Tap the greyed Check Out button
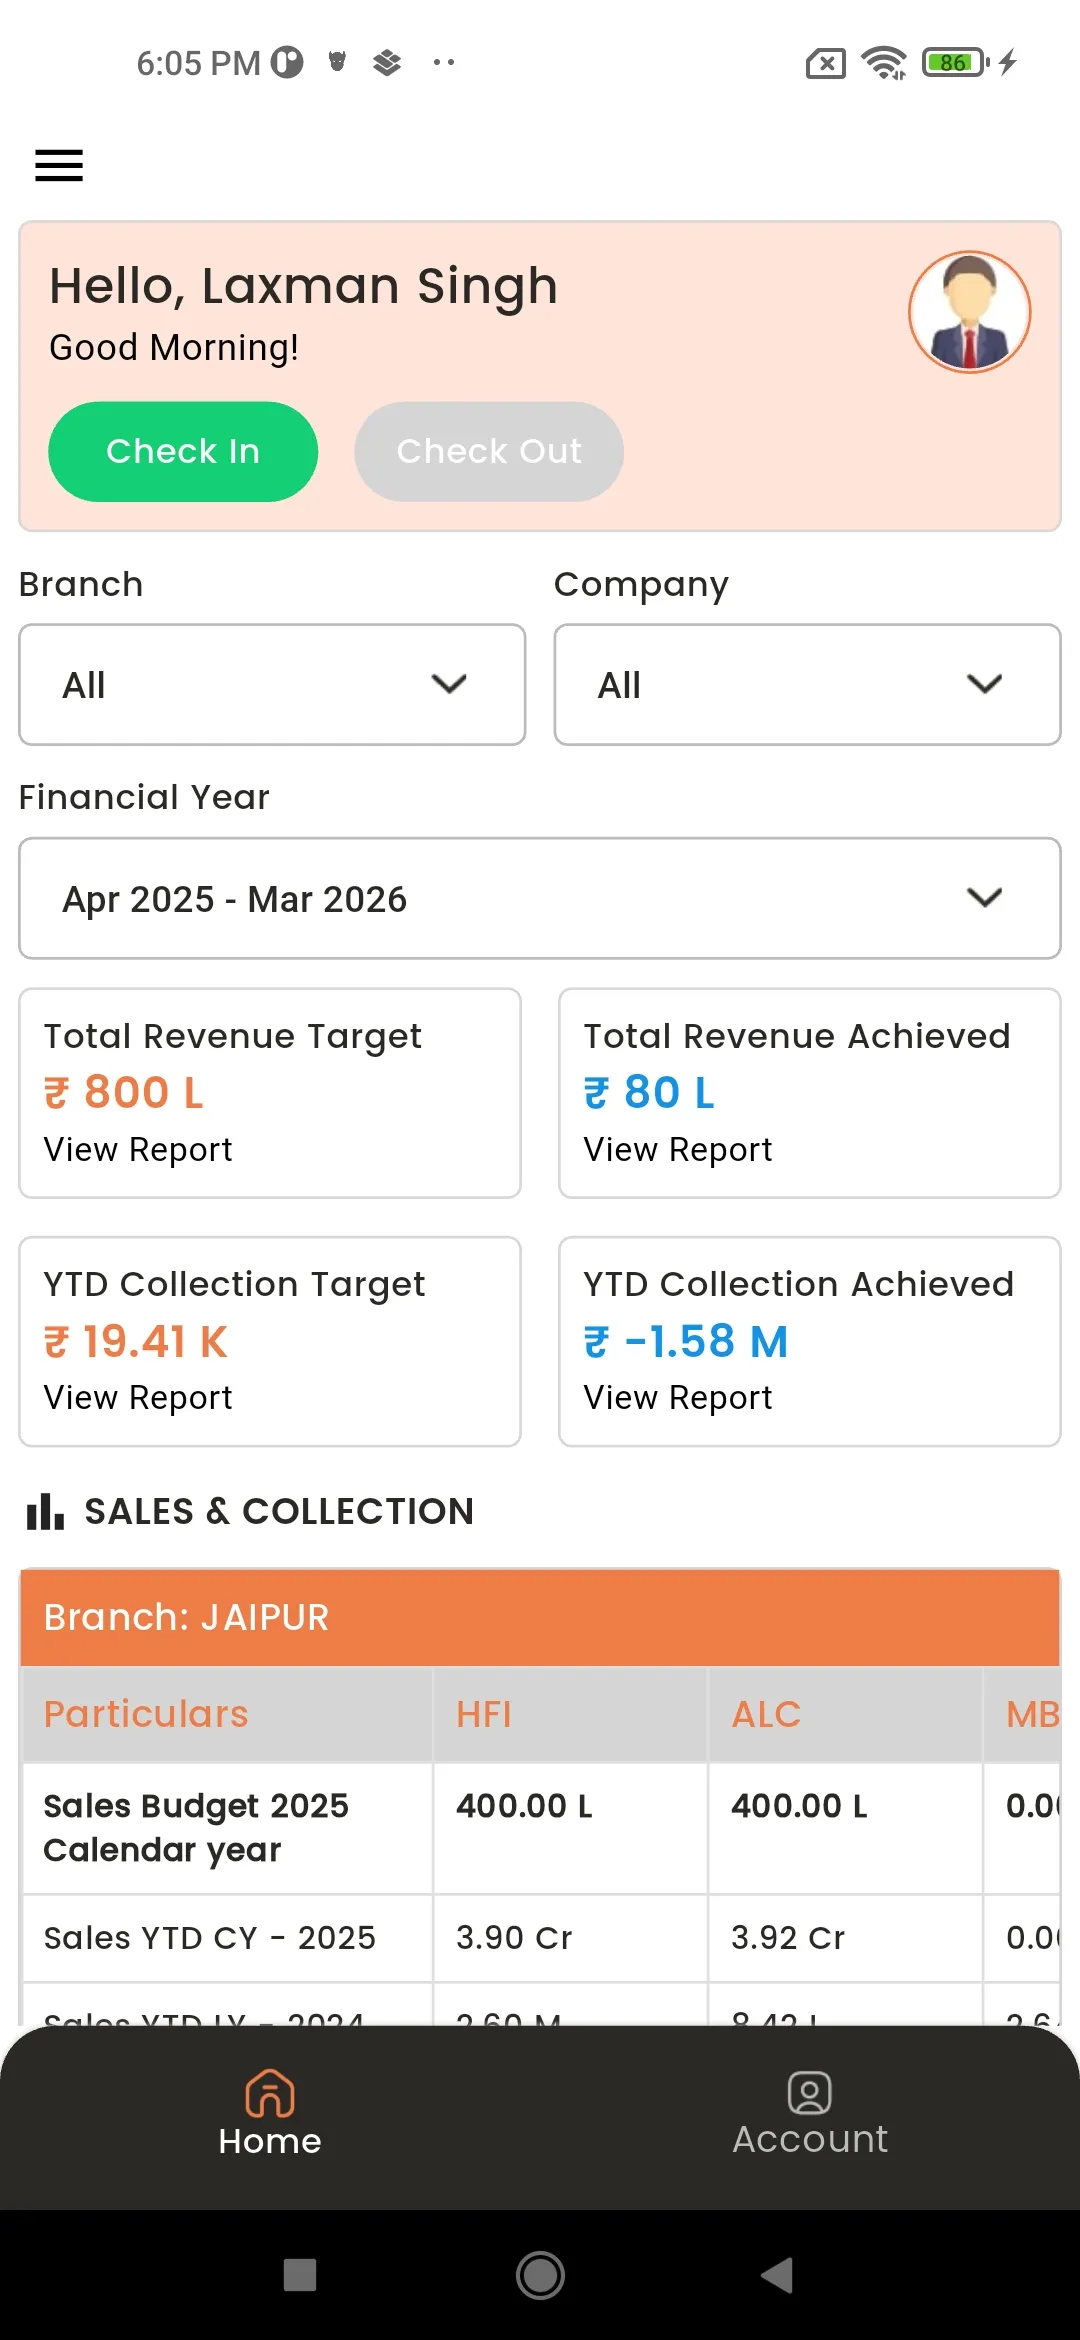Image resolution: width=1080 pixels, height=2340 pixels. coord(489,452)
